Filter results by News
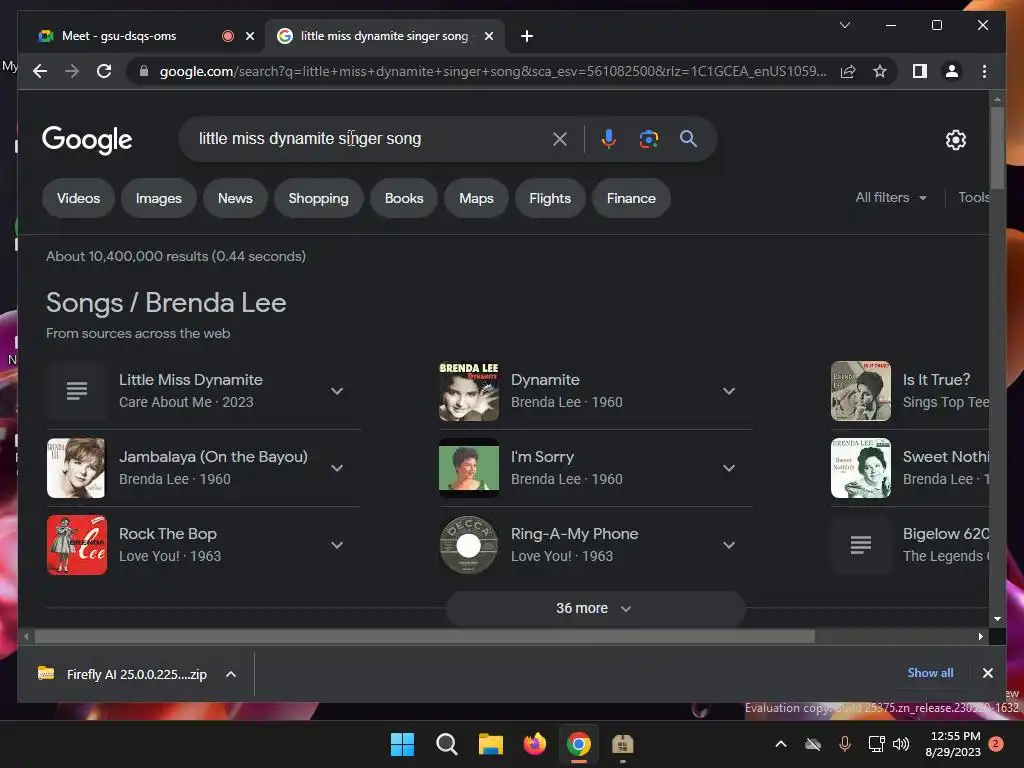 click(235, 198)
